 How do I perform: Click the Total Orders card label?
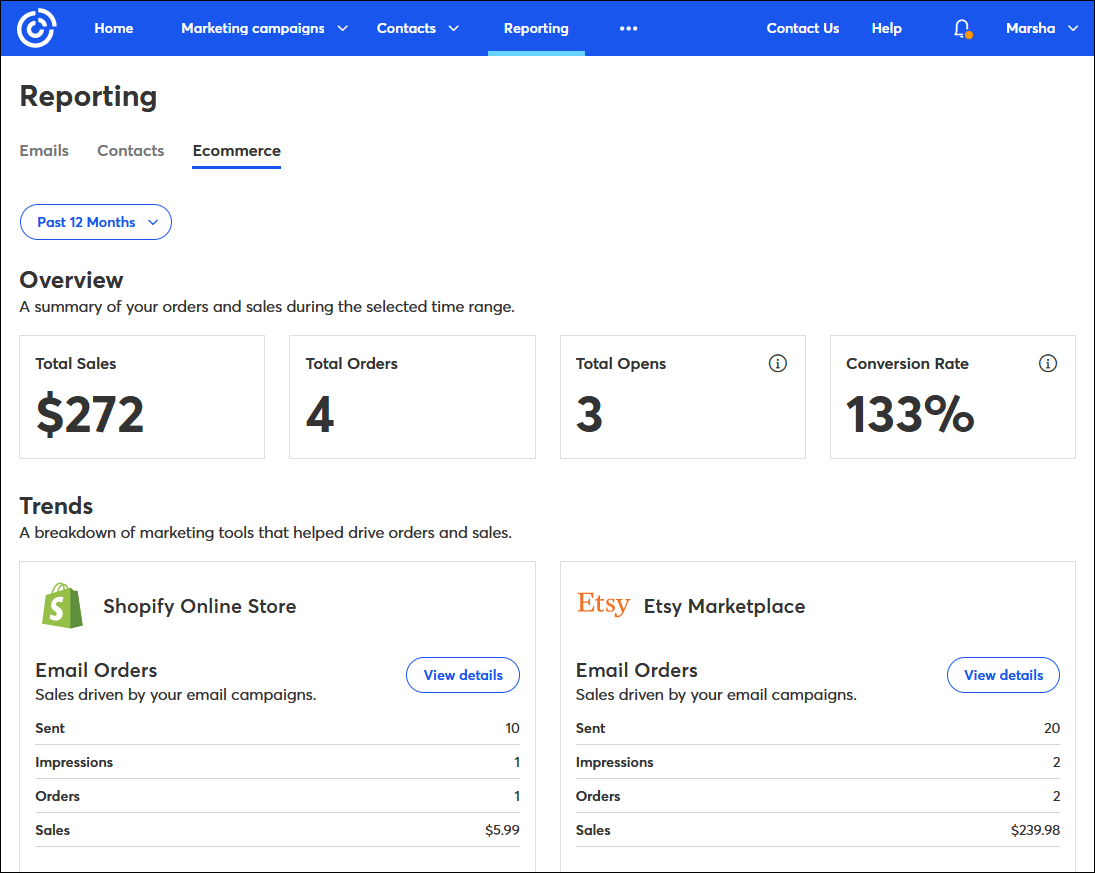351,364
